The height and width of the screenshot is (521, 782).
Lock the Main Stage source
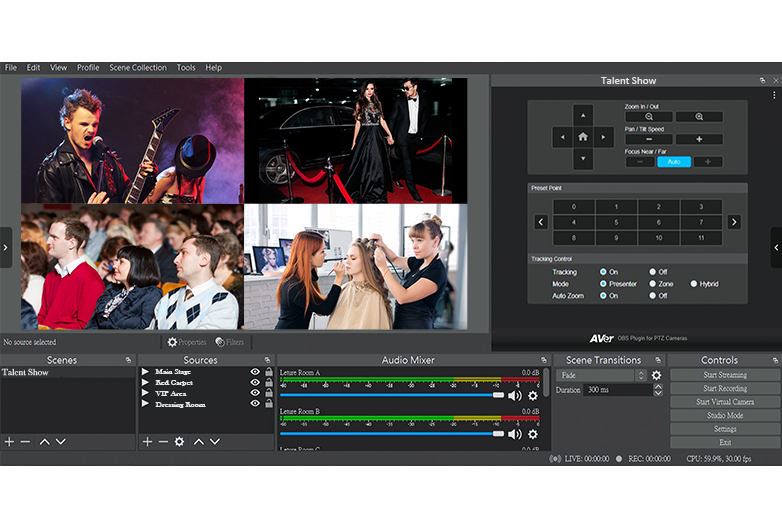coord(269,372)
